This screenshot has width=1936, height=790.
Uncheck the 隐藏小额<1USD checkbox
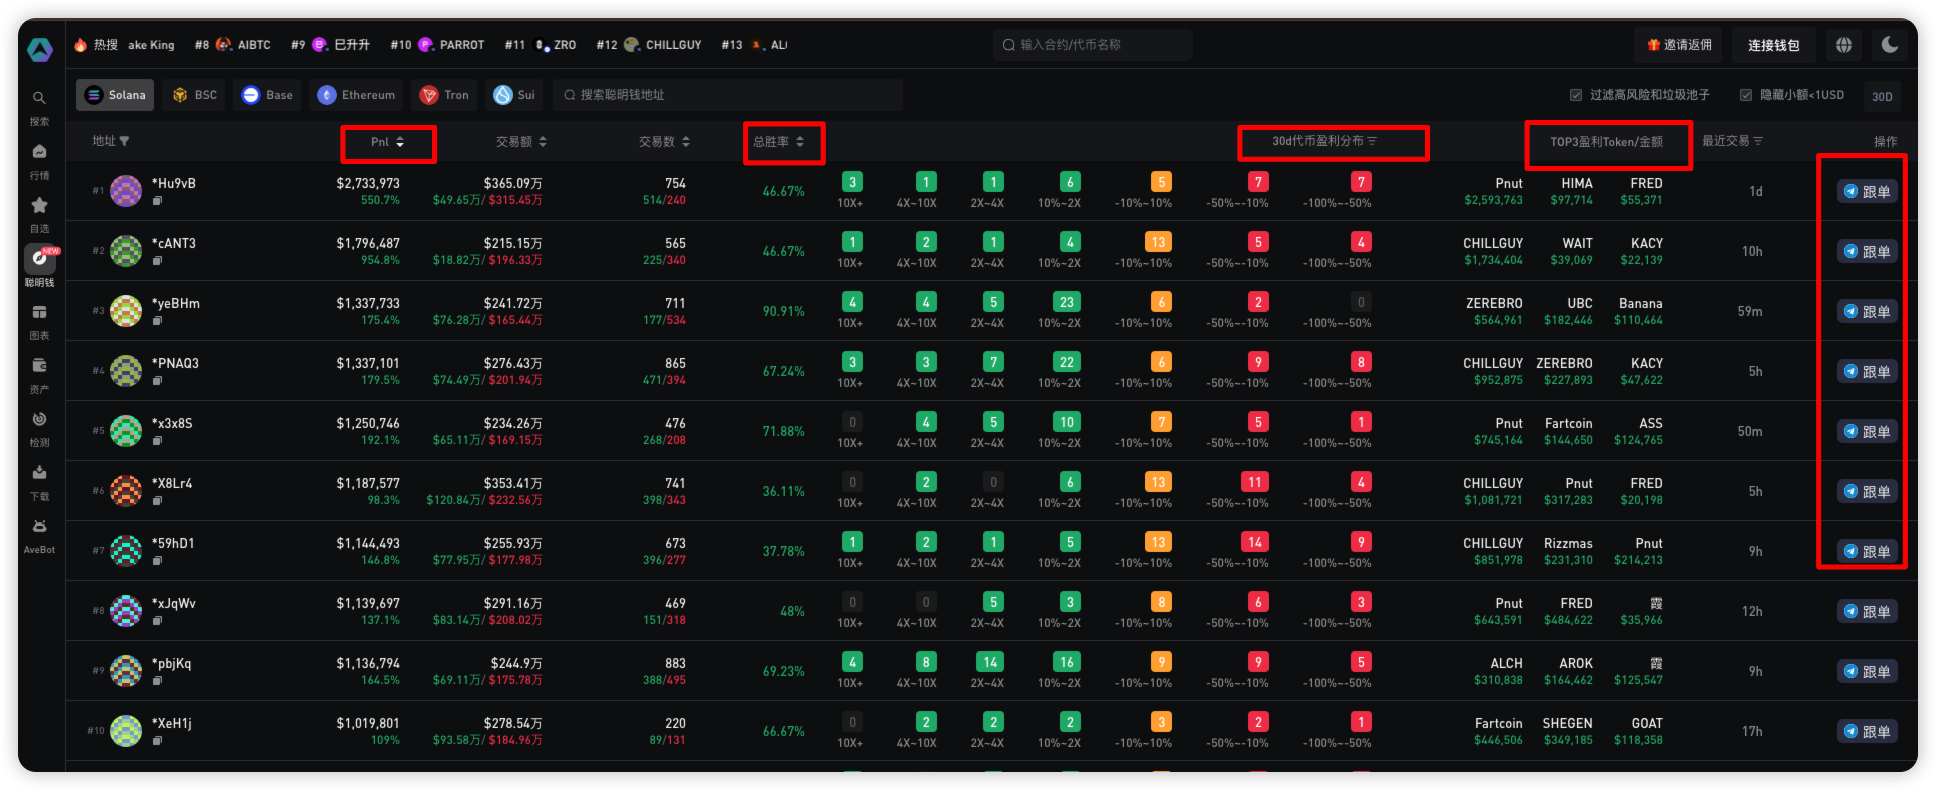point(1746,95)
